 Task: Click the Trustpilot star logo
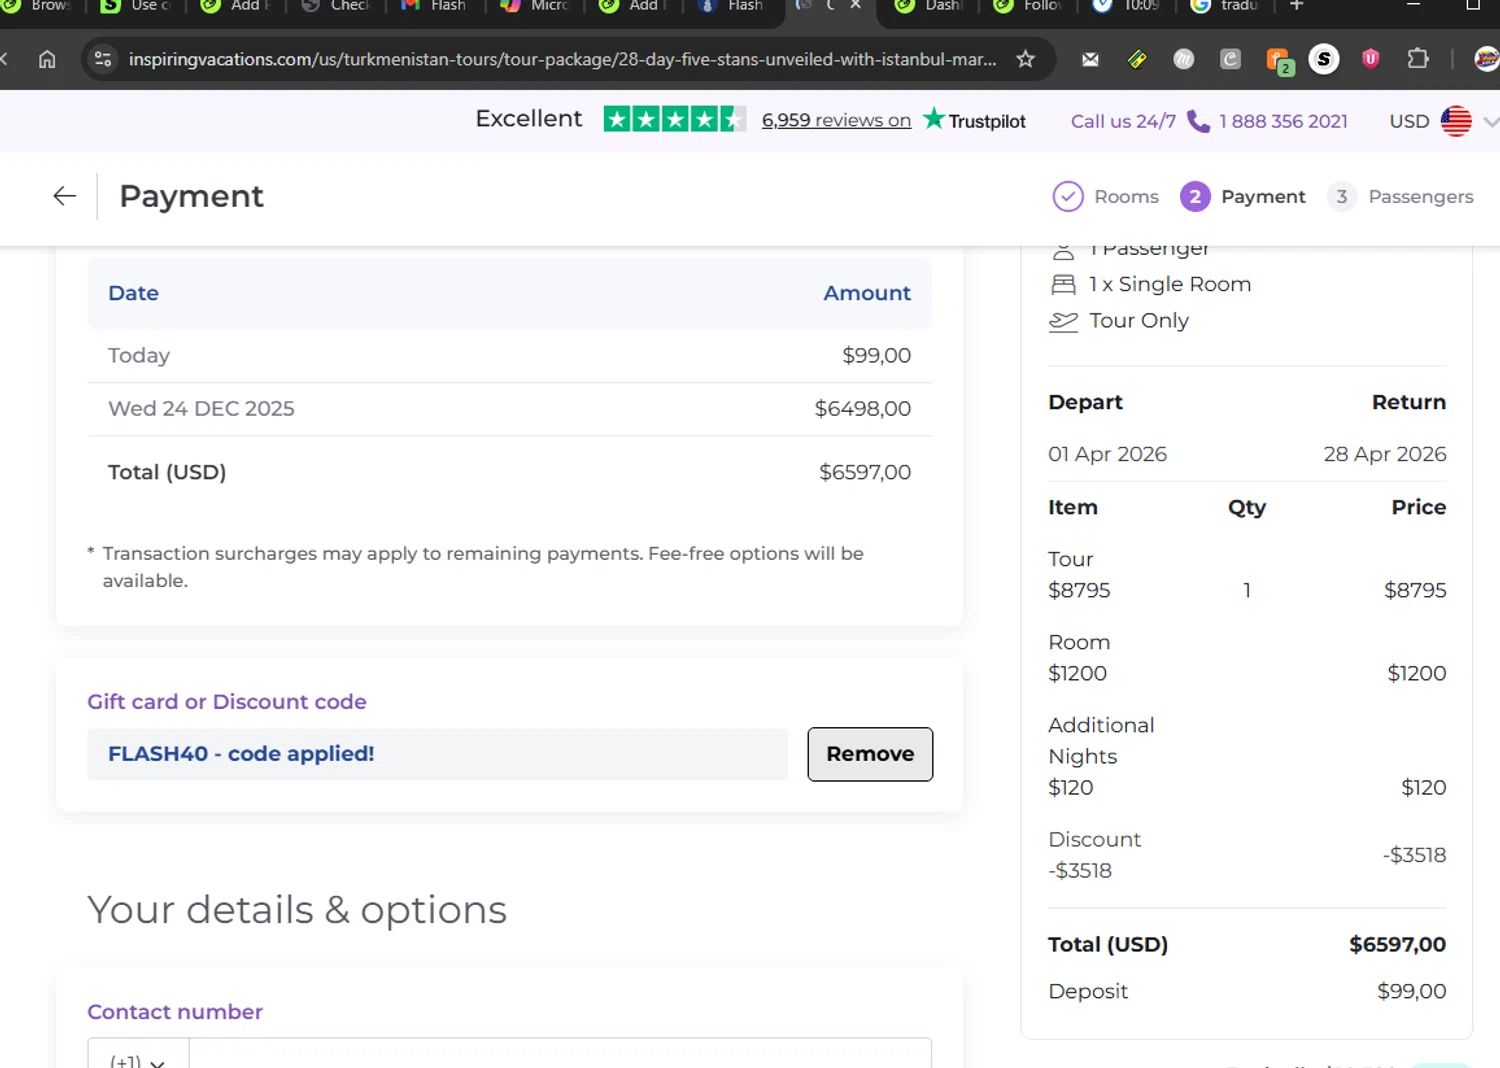click(934, 119)
